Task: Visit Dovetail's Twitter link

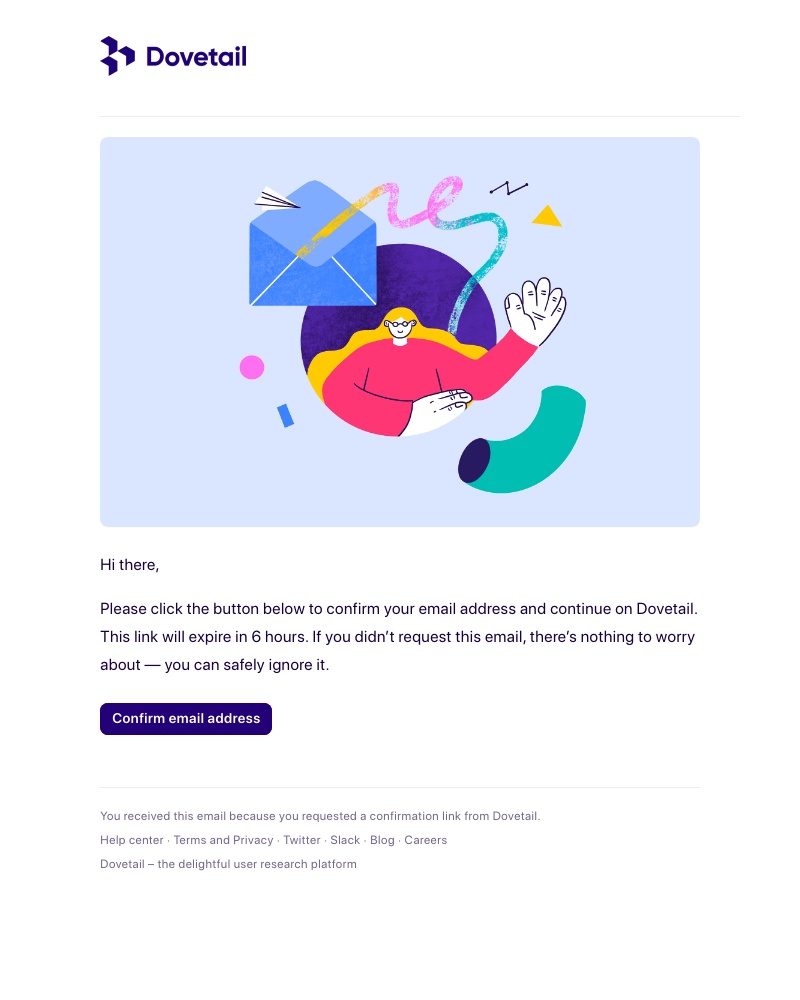Action: click(301, 840)
